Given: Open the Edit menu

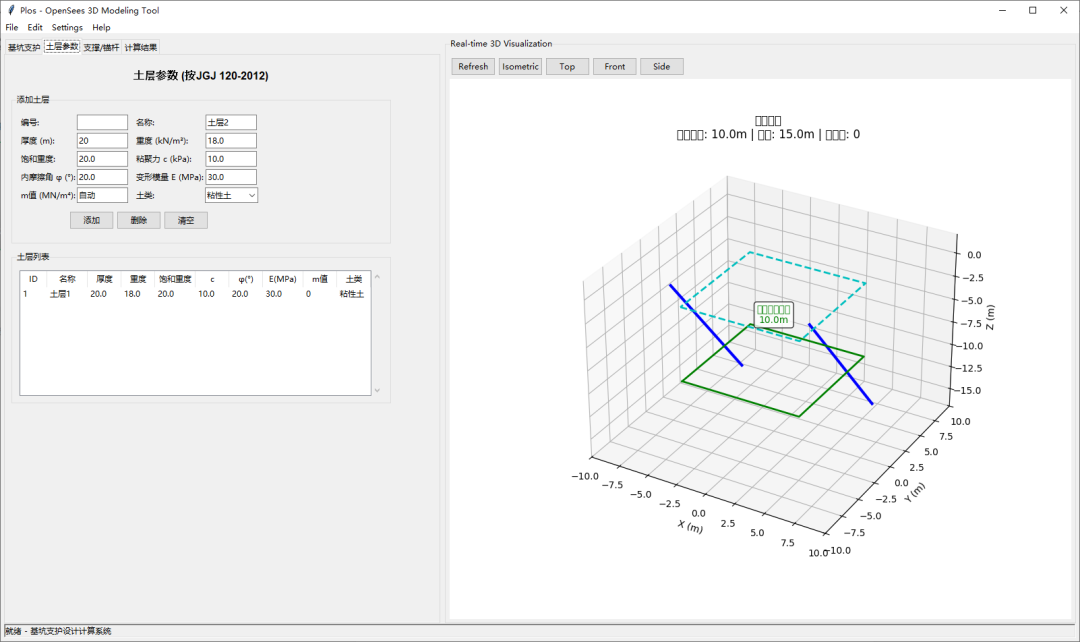Looking at the screenshot, I should (35, 28).
